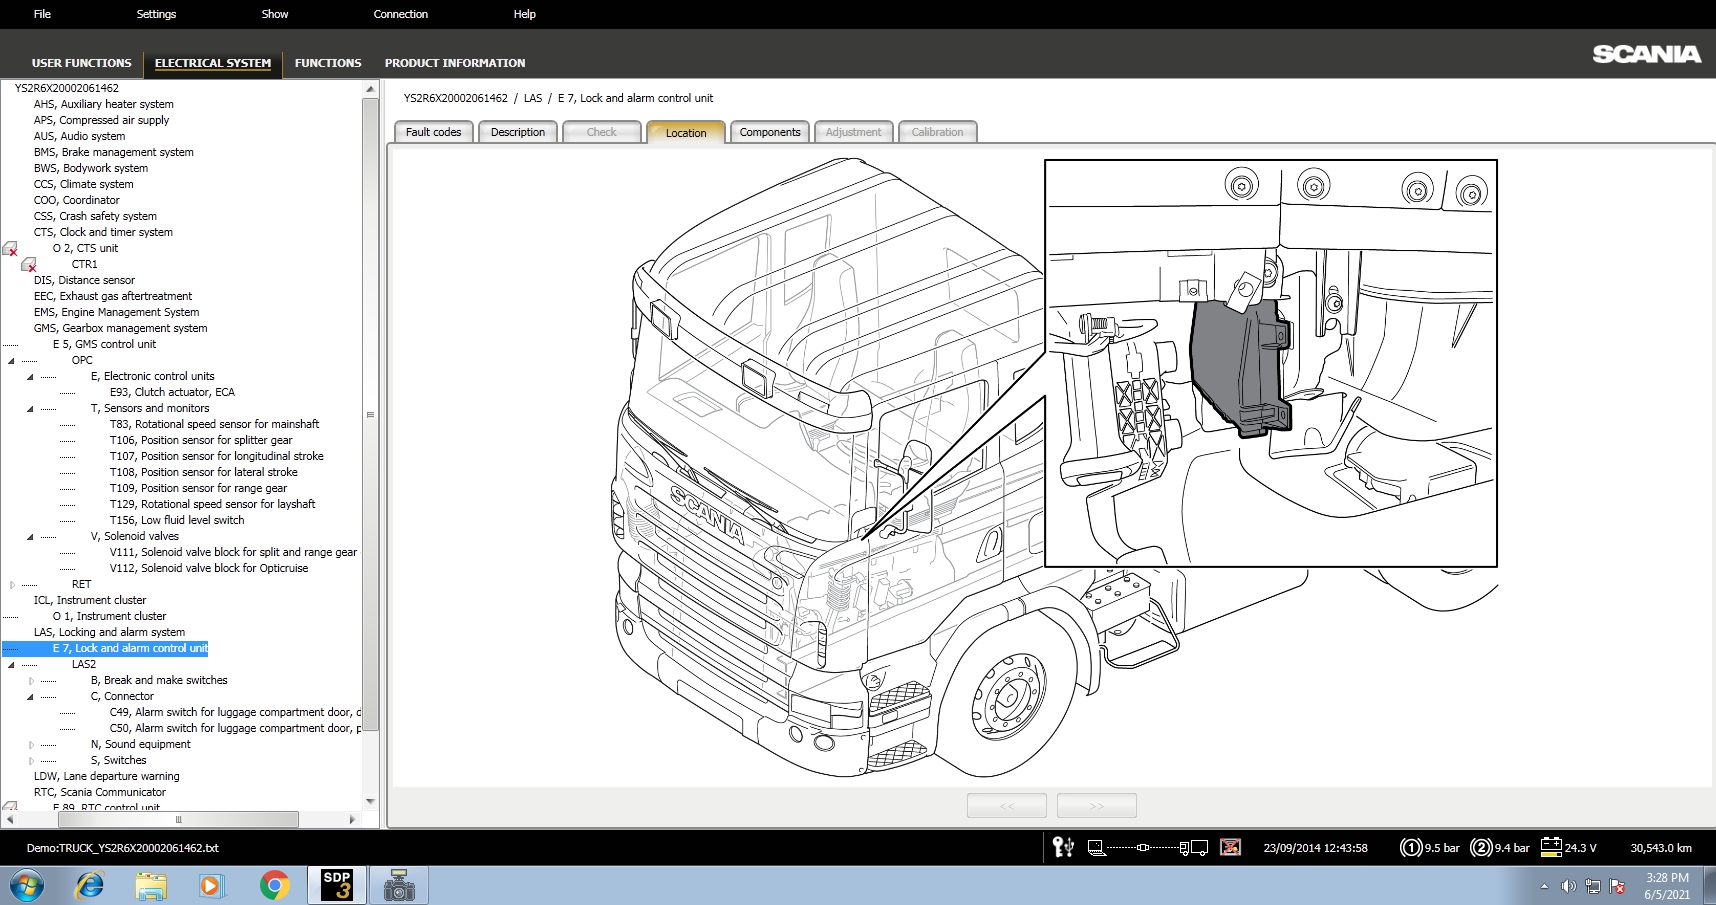
Task: Click the pressure gauge 1 icon showing 9.5 bar
Action: 1409,847
